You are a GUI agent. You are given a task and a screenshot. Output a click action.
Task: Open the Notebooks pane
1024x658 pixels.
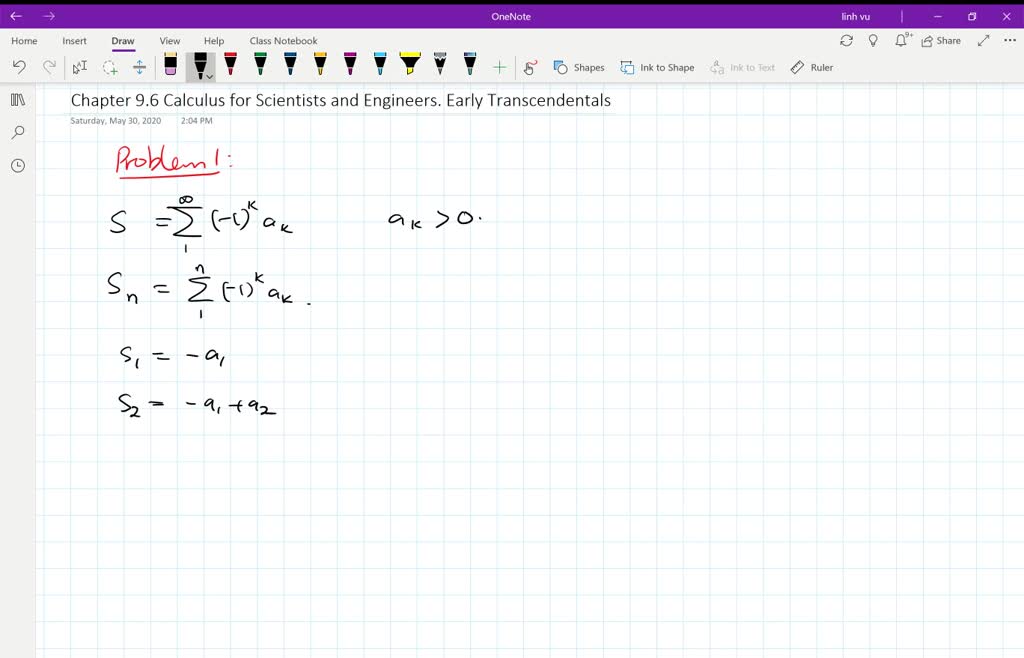[x=17, y=98]
